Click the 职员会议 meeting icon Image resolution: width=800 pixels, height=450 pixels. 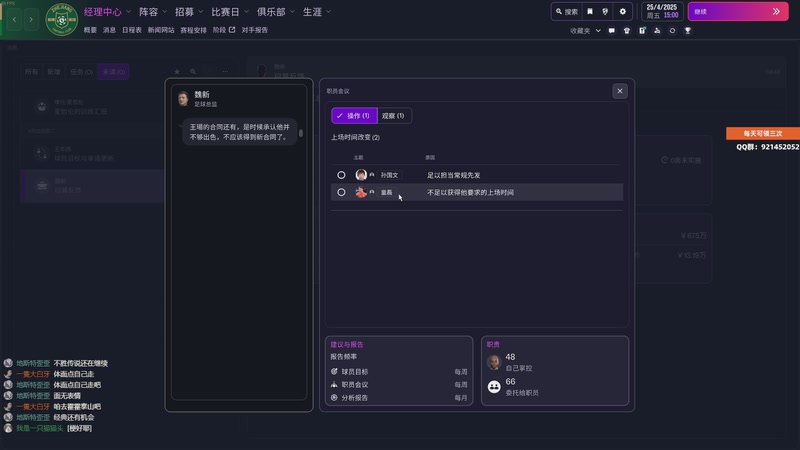tap(334, 384)
